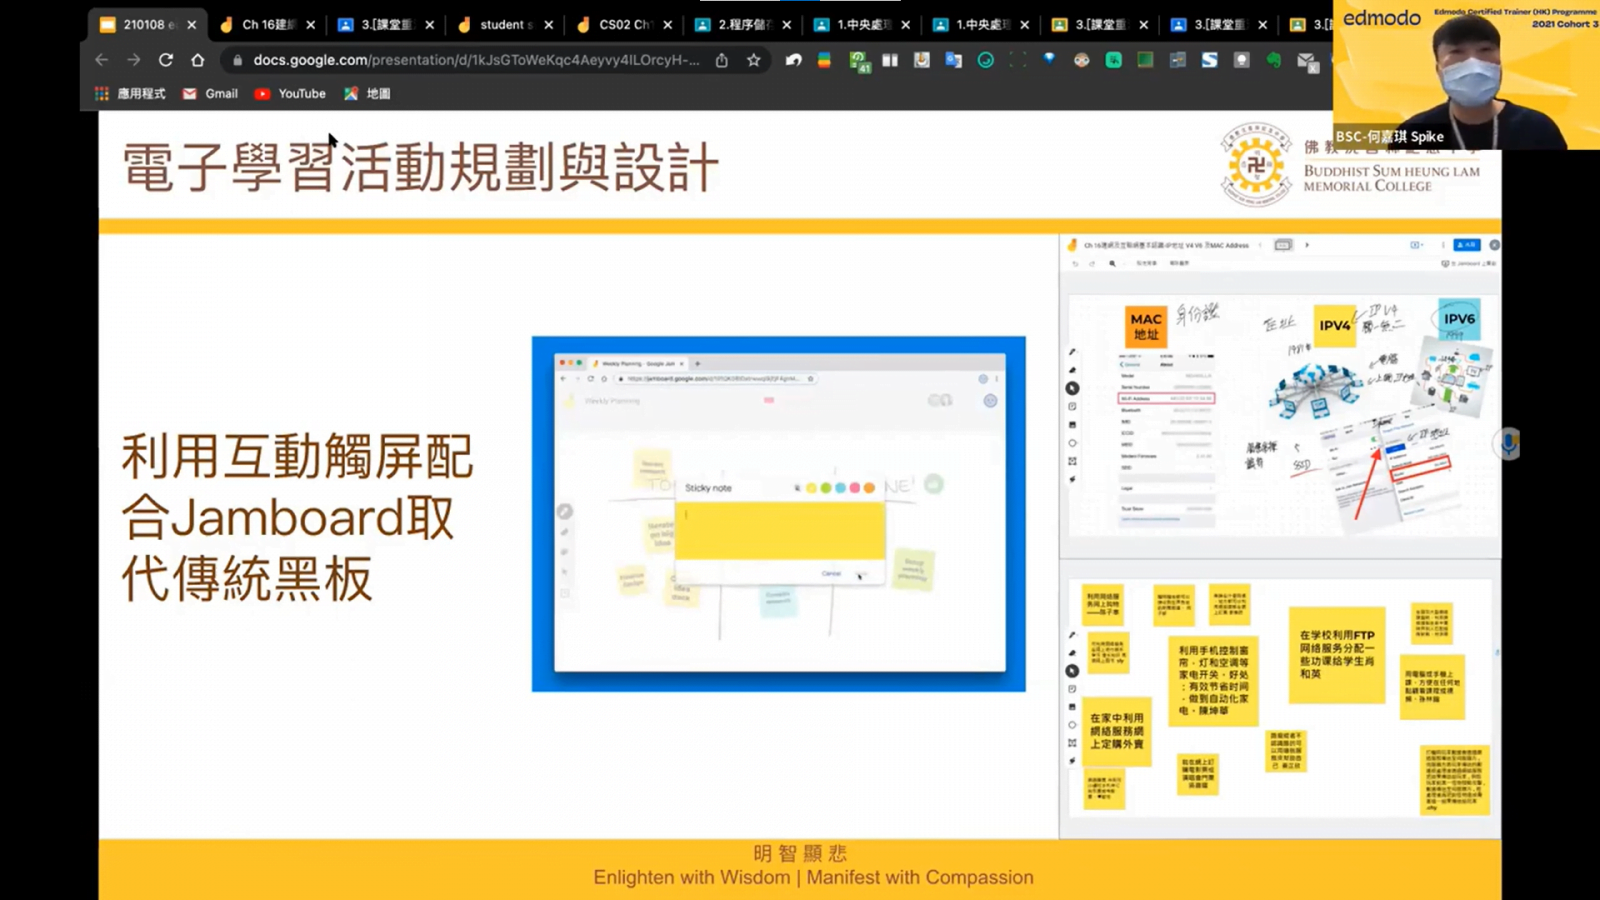Pick the blue sticky note color swatch

840,488
